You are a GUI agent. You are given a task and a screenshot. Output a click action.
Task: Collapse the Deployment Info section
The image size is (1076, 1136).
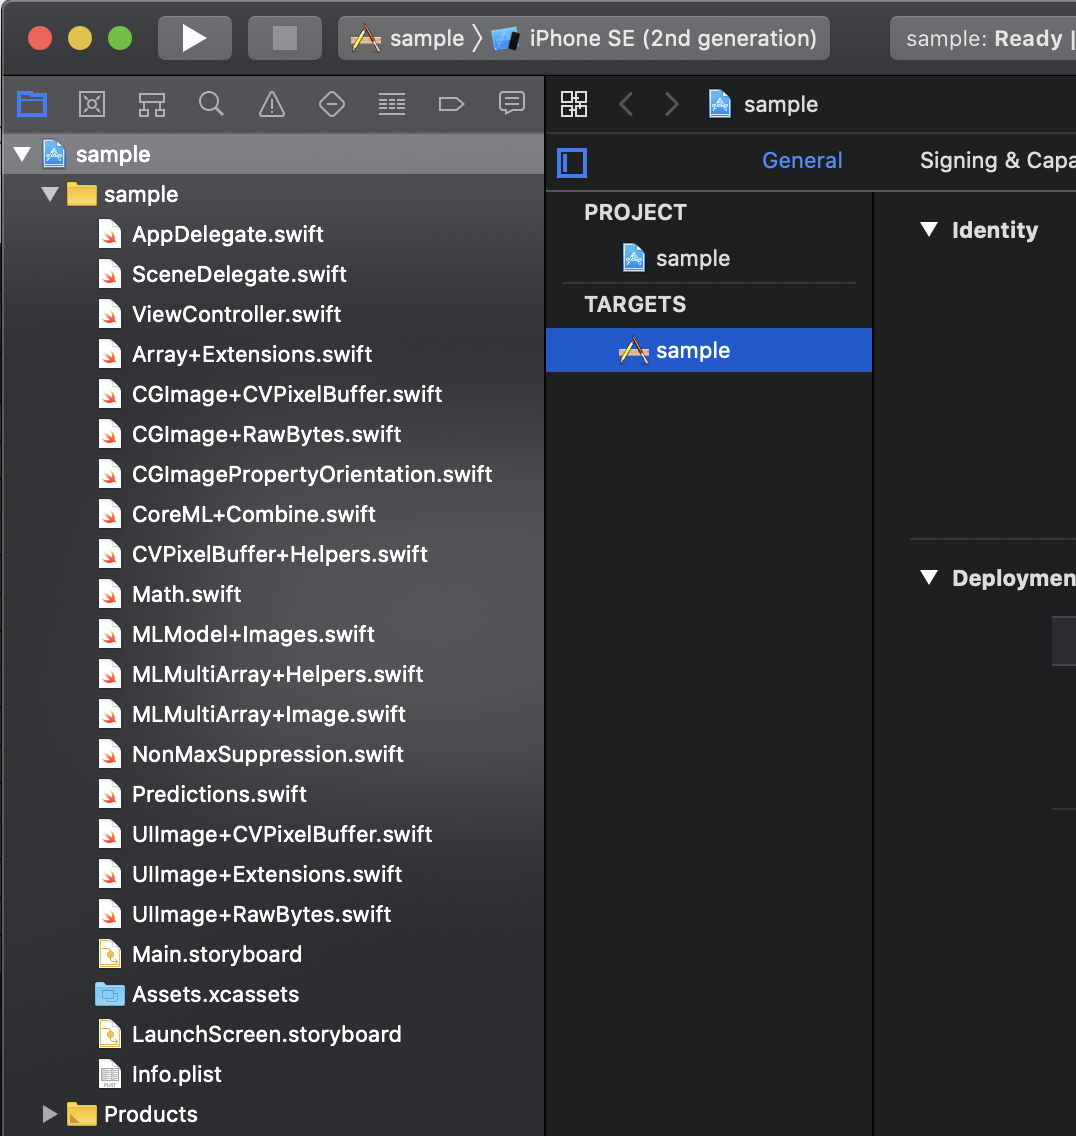(929, 577)
